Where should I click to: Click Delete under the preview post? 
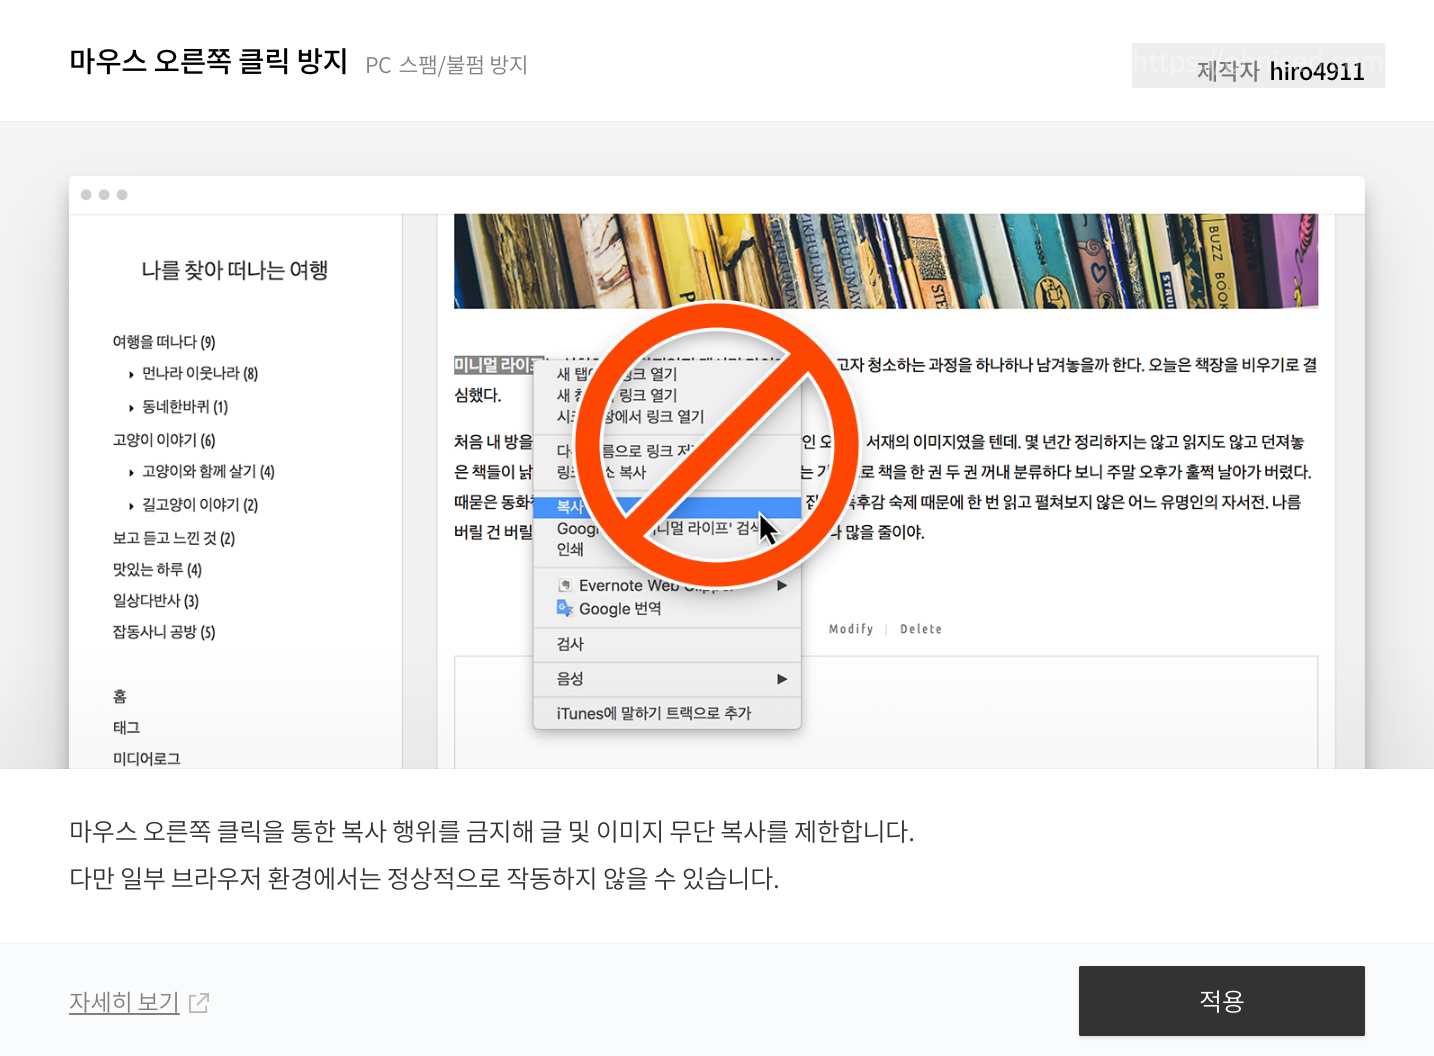pyautogui.click(x=921, y=629)
